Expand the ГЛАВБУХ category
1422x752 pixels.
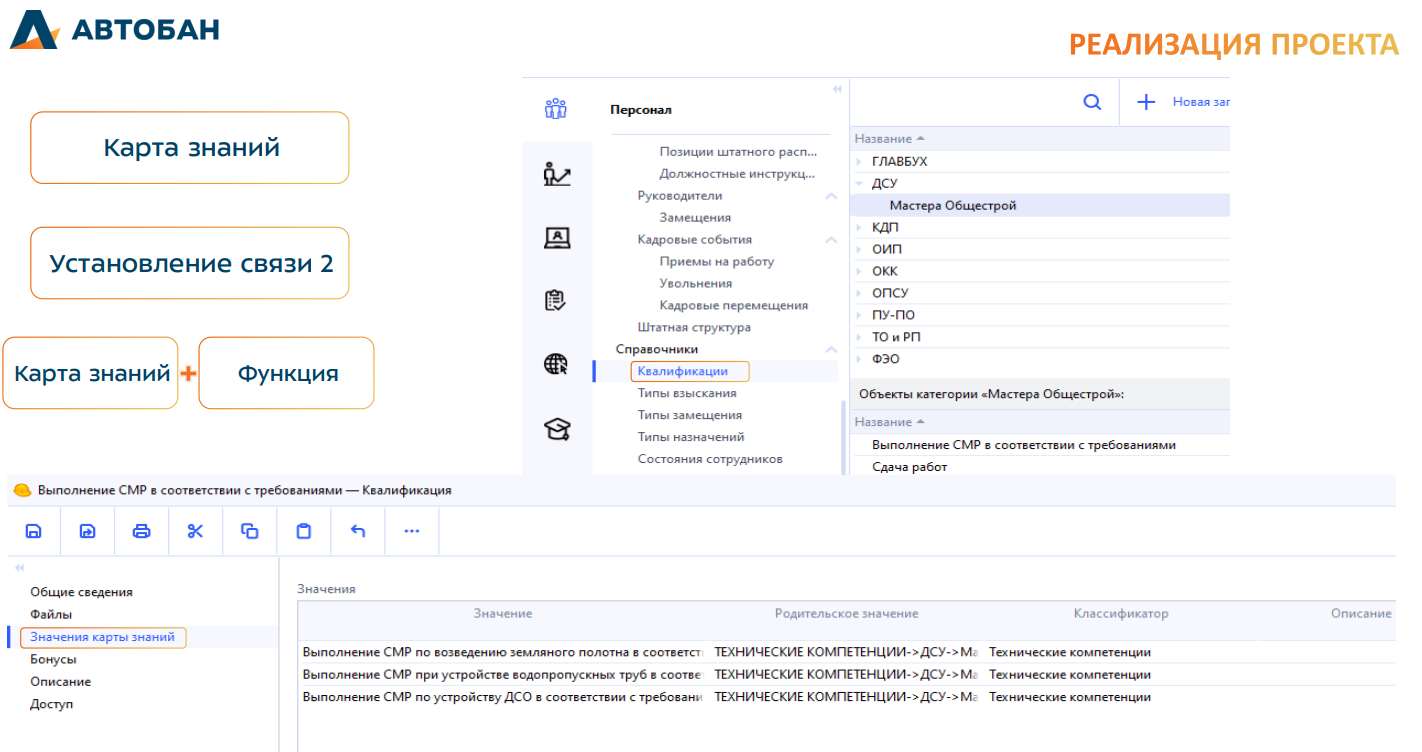point(859,162)
